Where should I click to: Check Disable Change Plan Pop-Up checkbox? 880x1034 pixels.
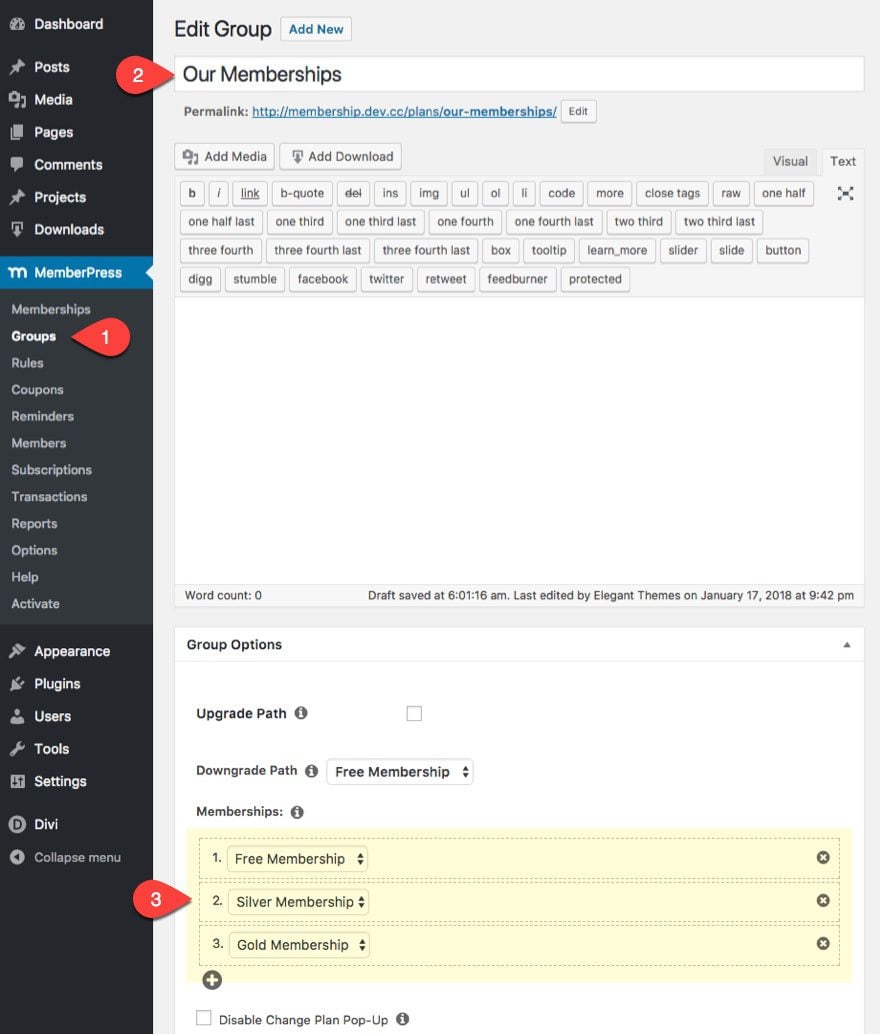pos(204,1018)
